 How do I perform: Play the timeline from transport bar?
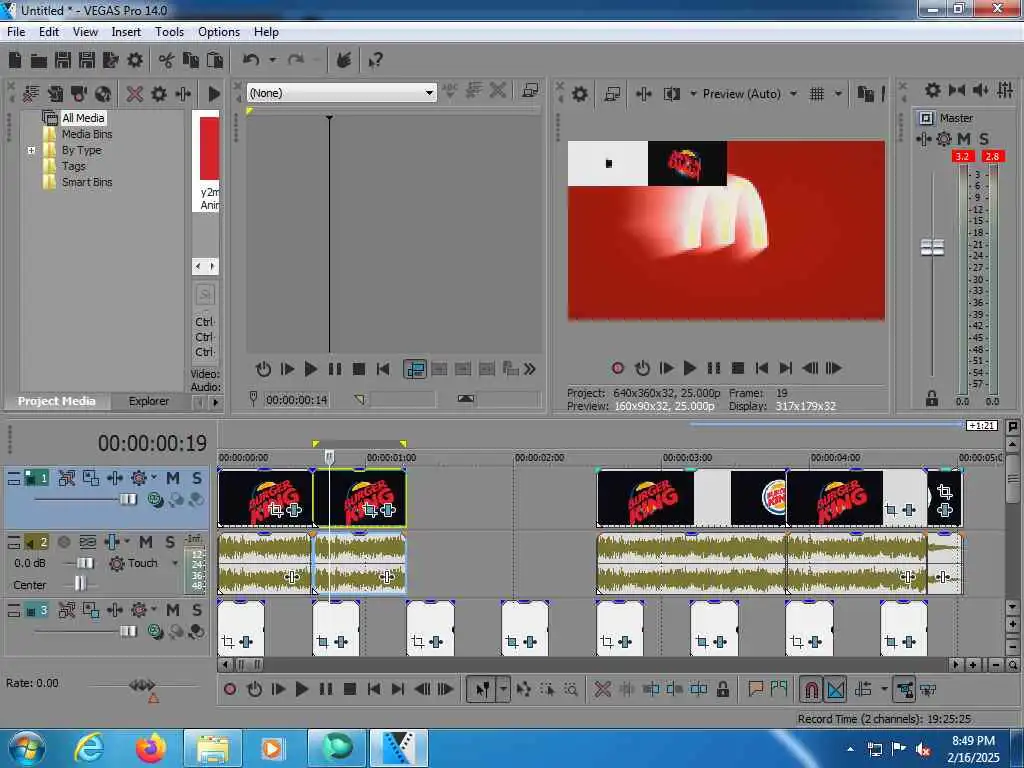pos(302,689)
